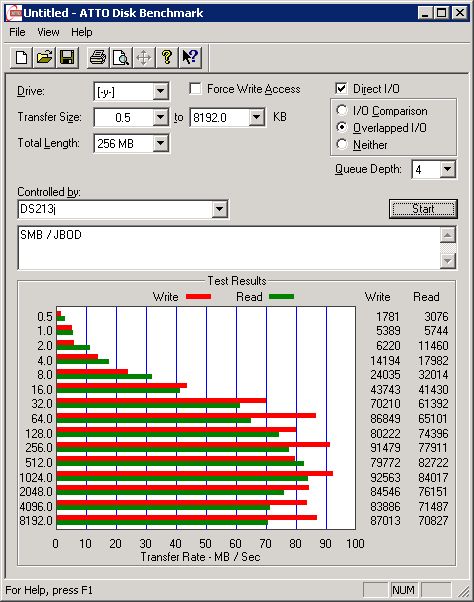Open Print Preview icon
The image size is (474, 602).
(x=121, y=58)
